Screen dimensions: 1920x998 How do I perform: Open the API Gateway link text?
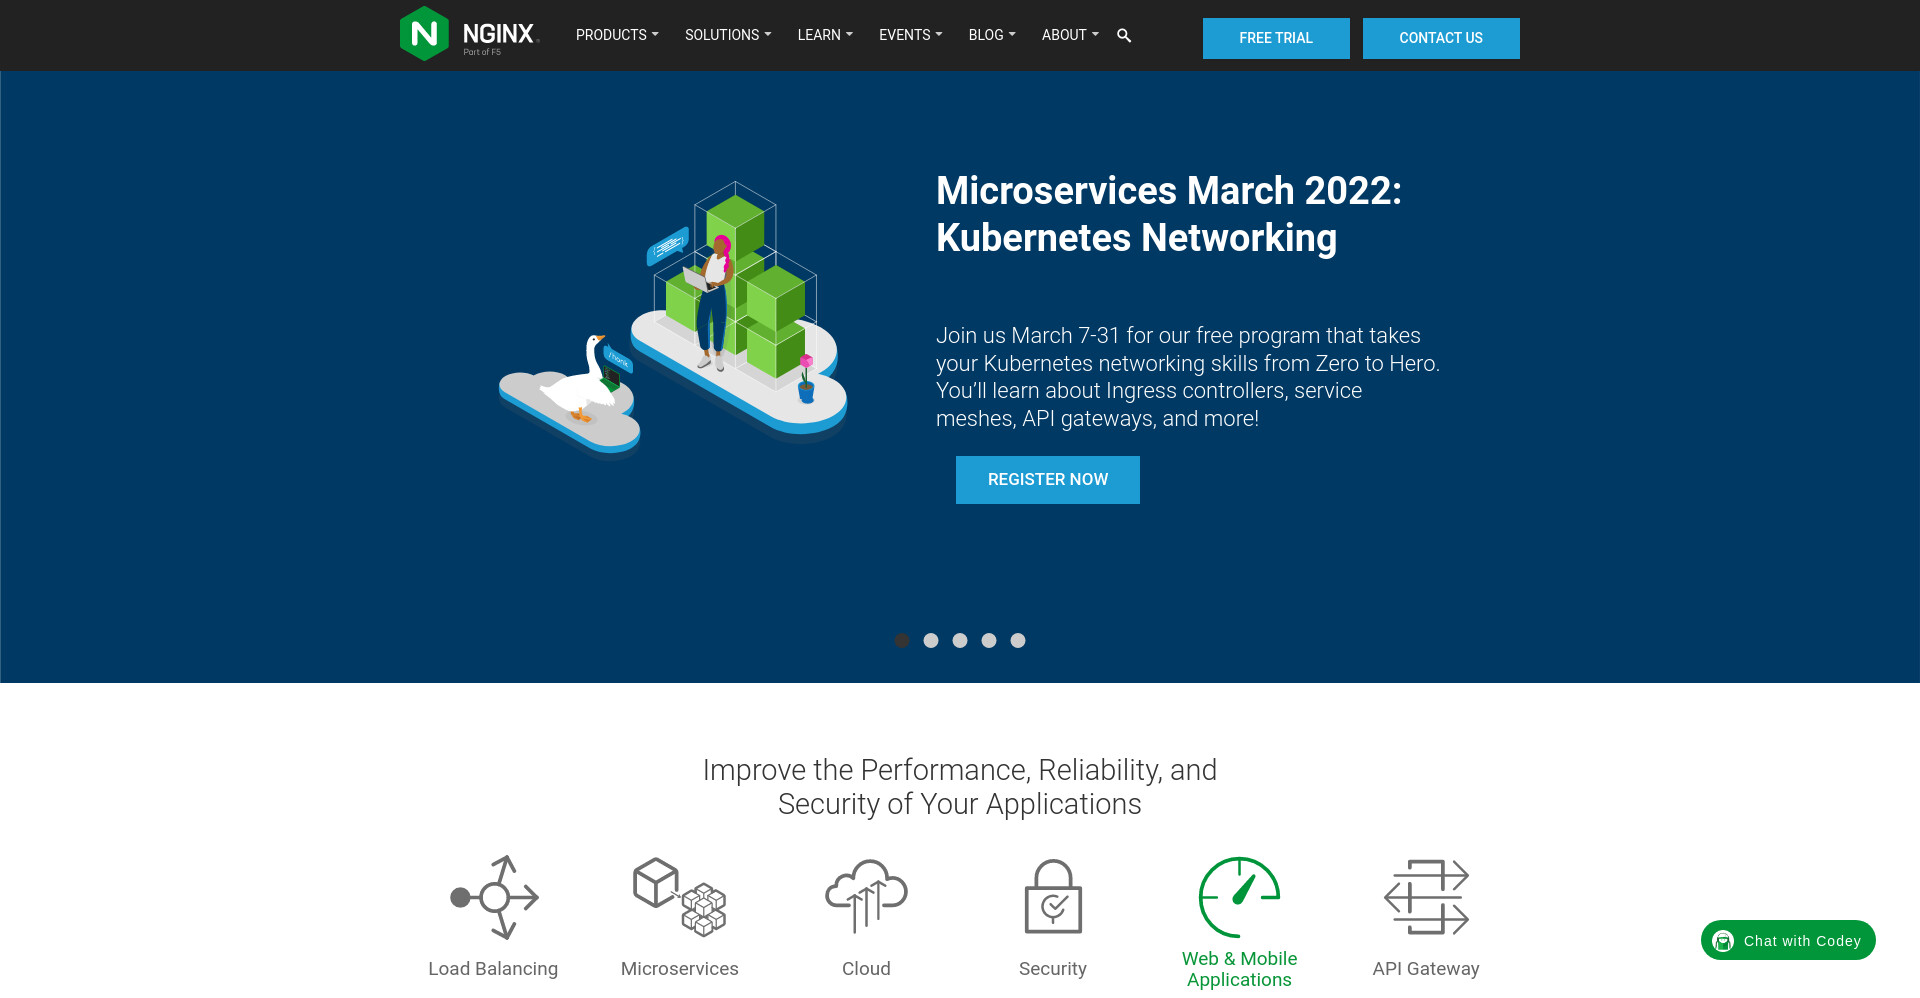tap(1426, 969)
